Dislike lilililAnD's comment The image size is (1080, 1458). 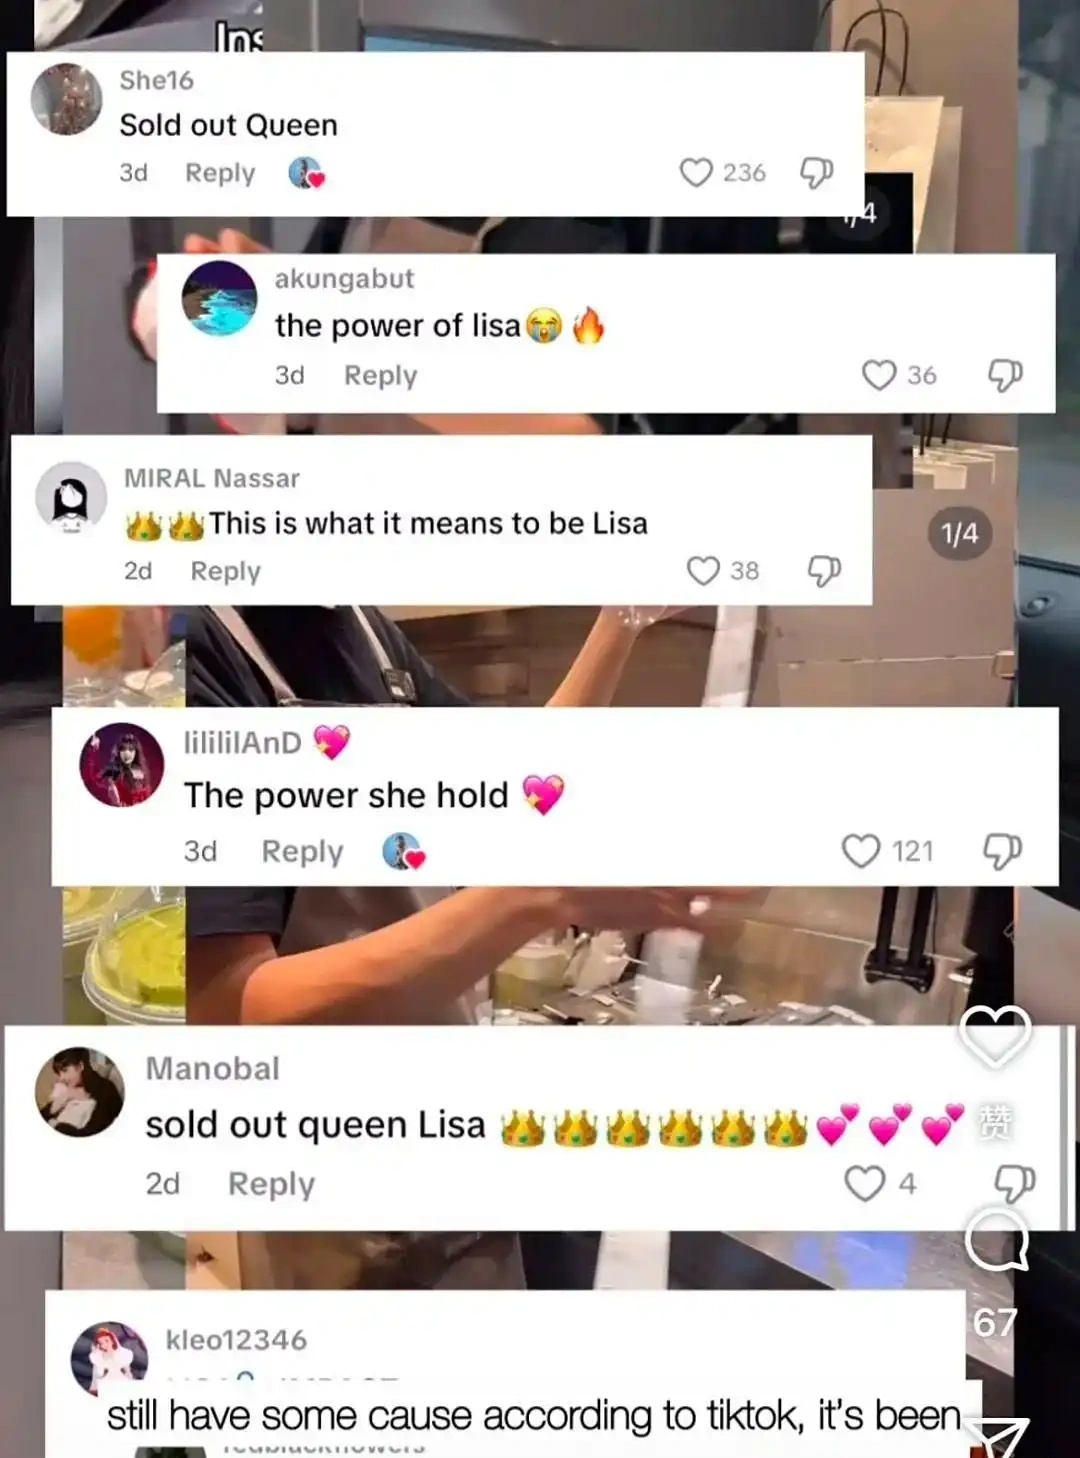tap(1002, 851)
